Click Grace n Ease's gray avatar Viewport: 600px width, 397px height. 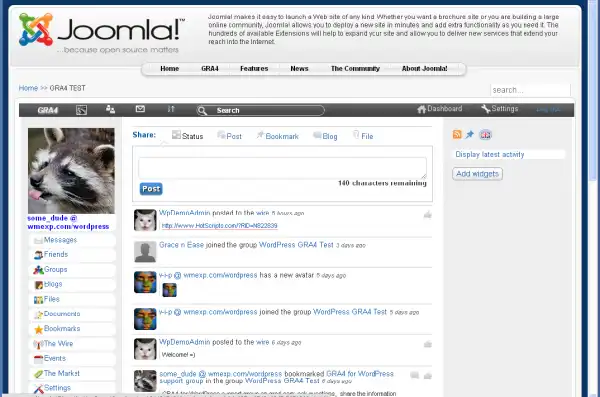tap(145, 252)
